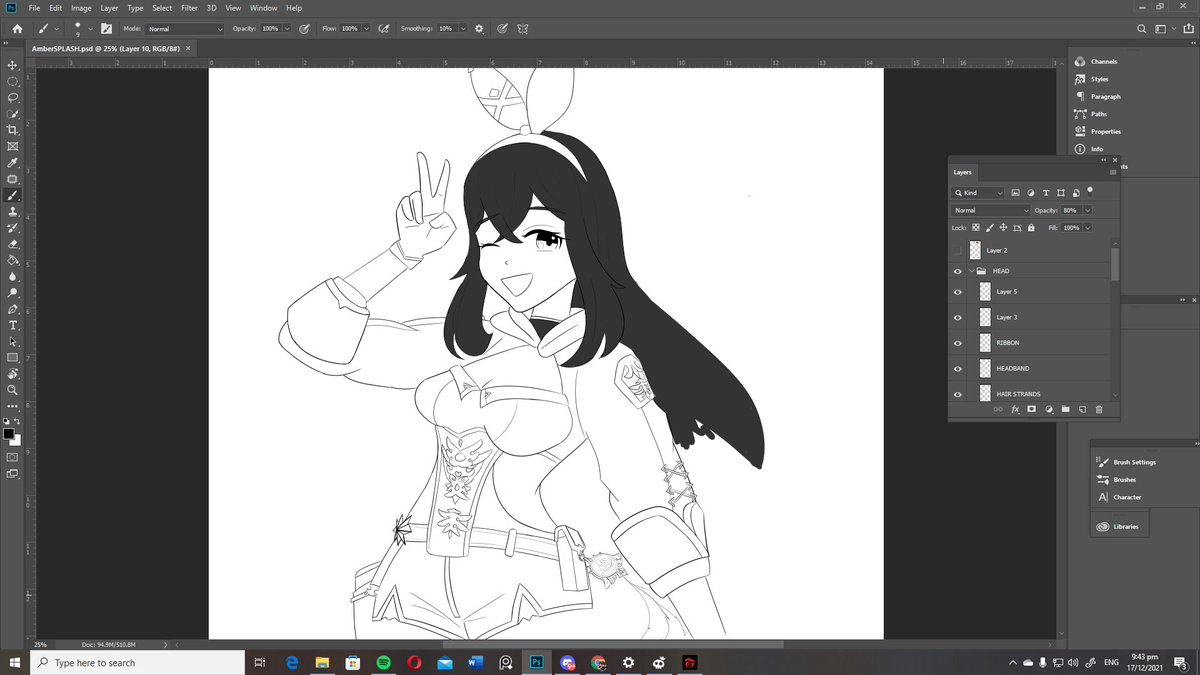The width and height of the screenshot is (1200, 675).
Task: Select the Blur tool
Action: click(x=13, y=276)
